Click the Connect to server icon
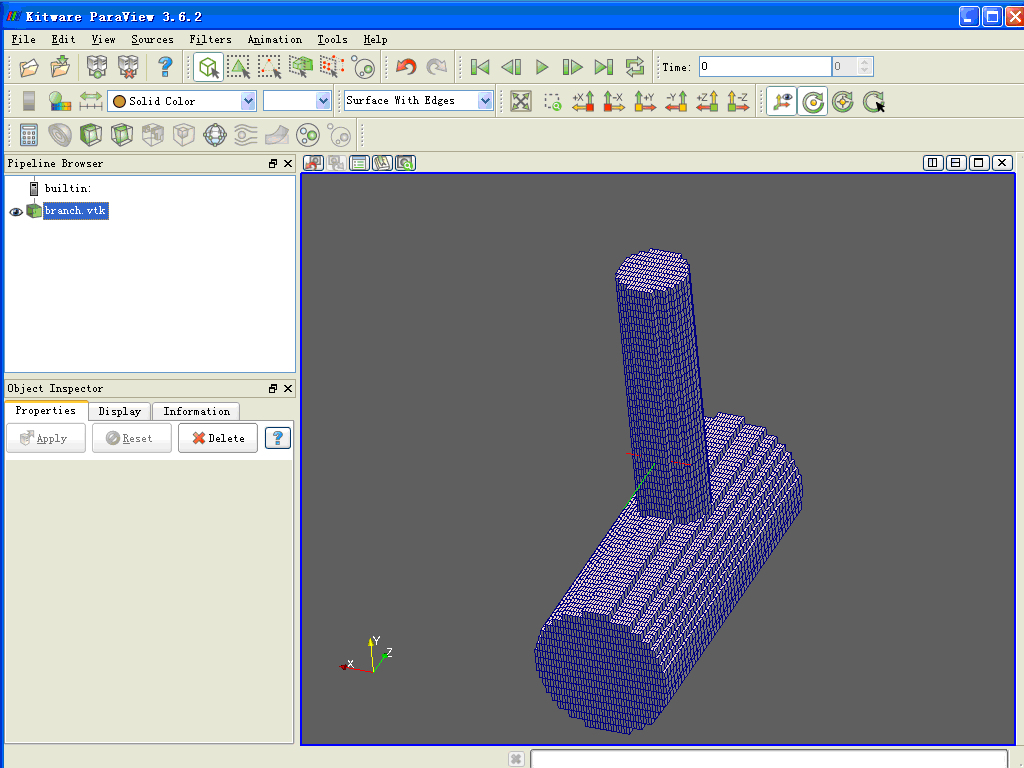 (97, 67)
